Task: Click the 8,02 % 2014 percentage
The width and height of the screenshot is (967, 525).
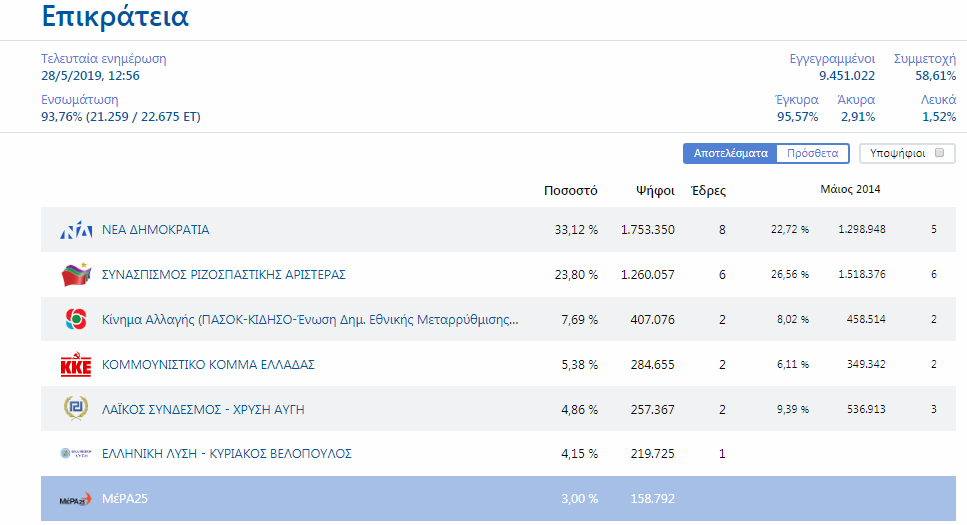Action: [792, 320]
